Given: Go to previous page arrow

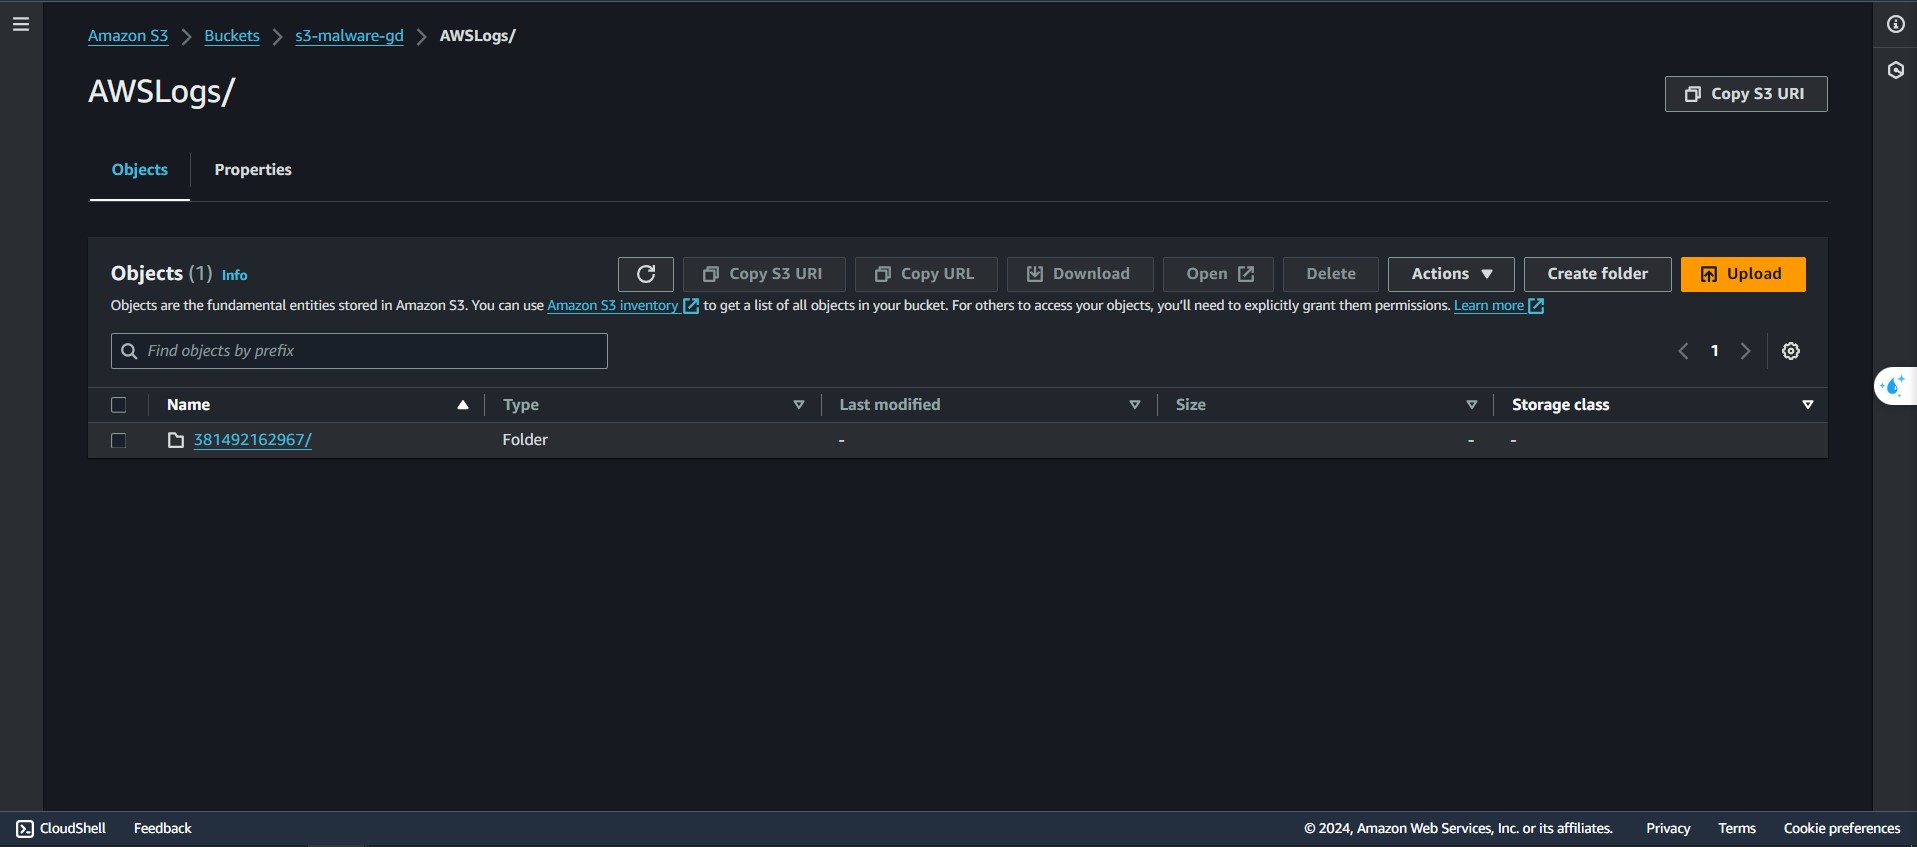Looking at the screenshot, I should tap(1684, 351).
